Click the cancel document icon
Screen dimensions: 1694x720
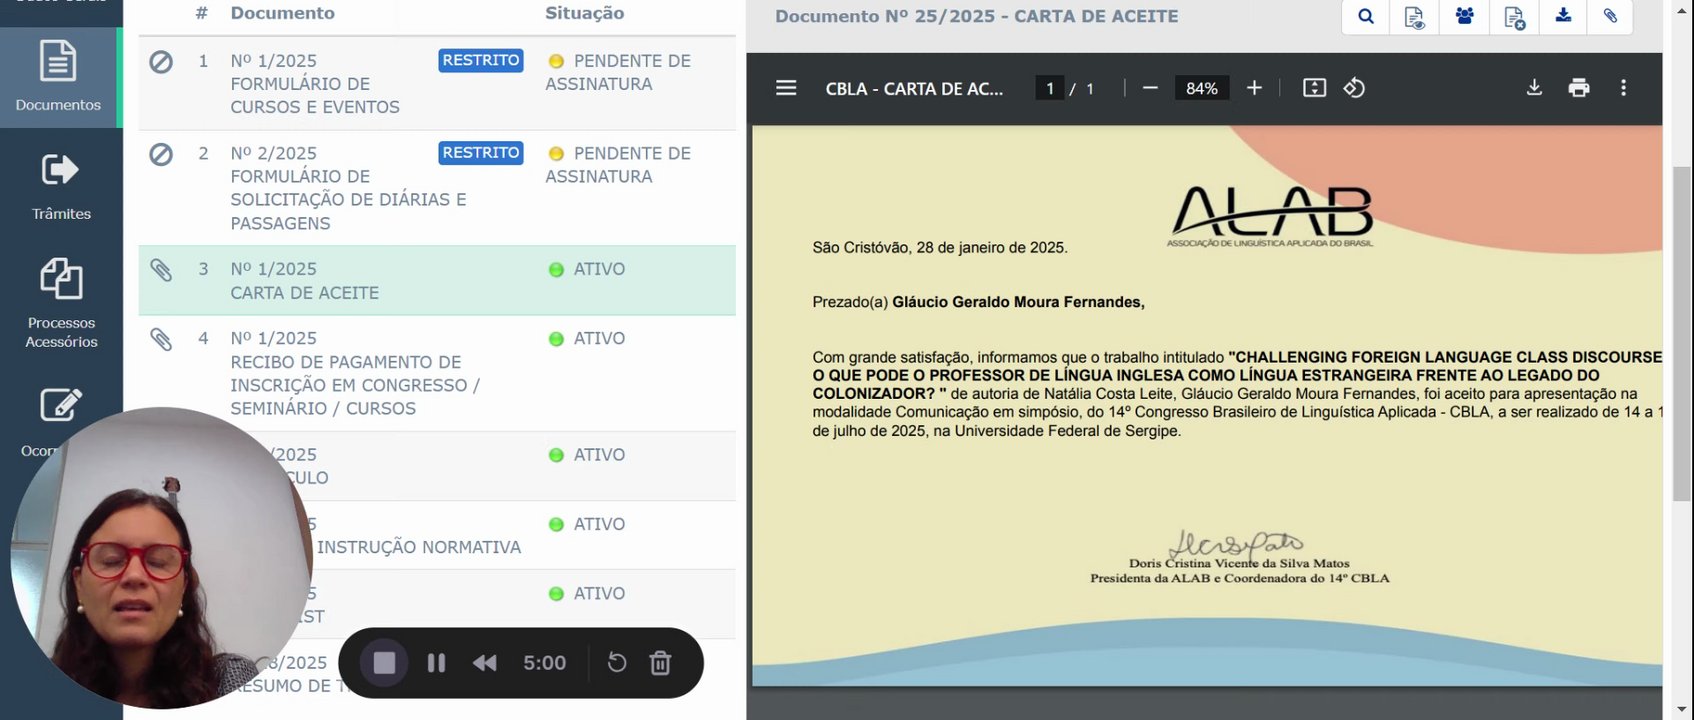[1514, 17]
